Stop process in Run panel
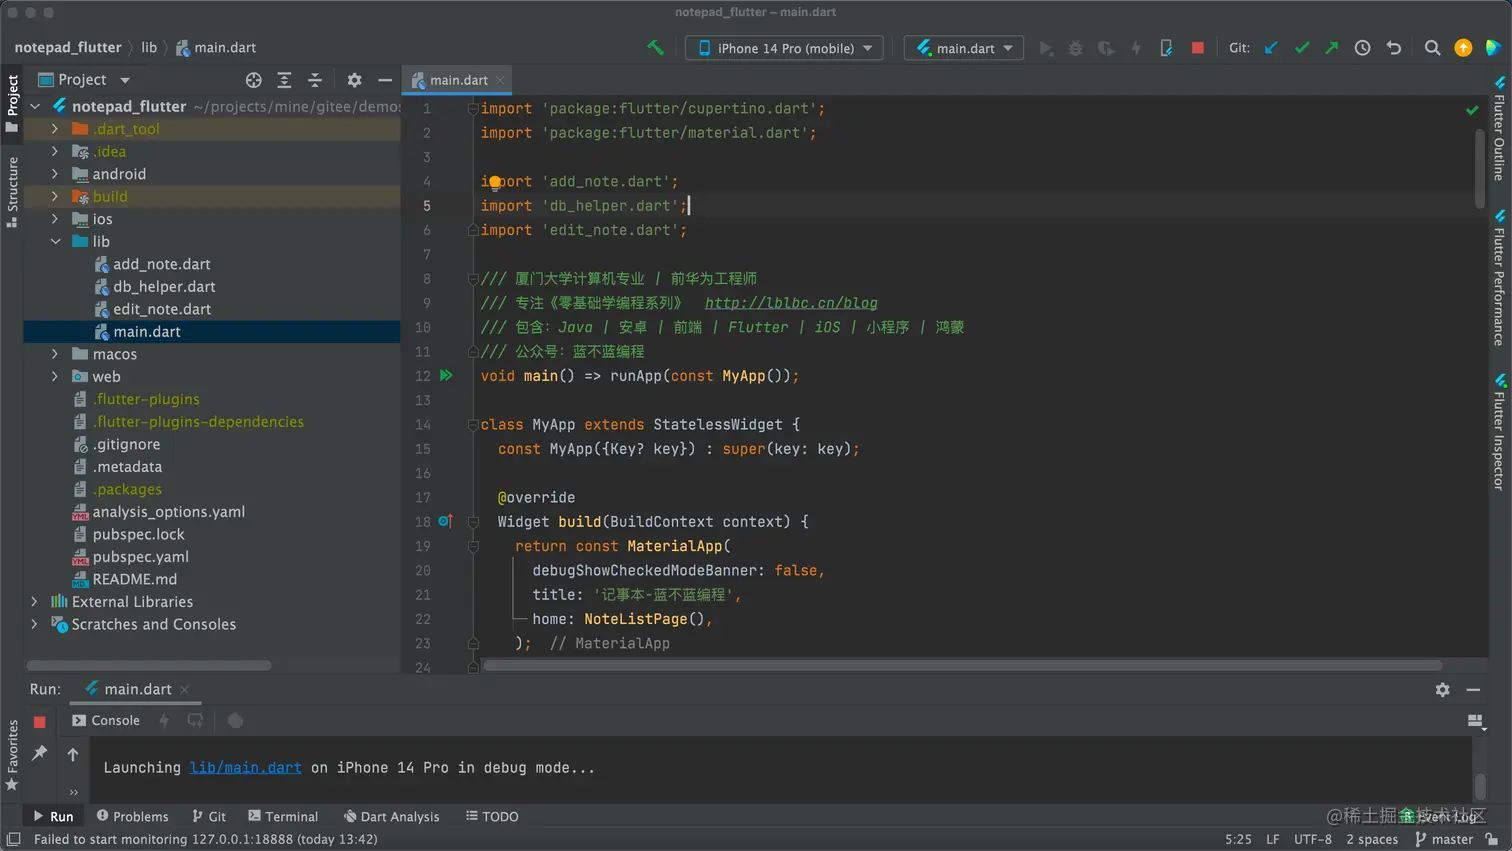This screenshot has height=851, width=1512. click(39, 721)
